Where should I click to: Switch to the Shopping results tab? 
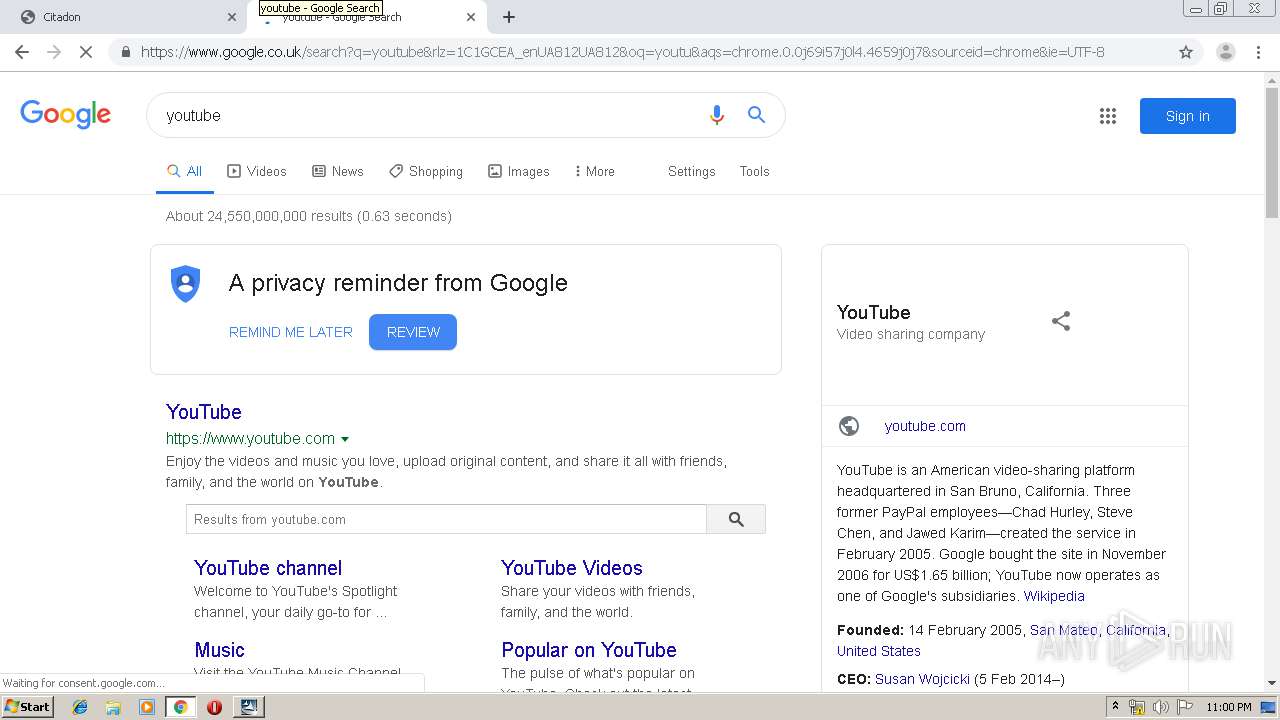pos(426,171)
